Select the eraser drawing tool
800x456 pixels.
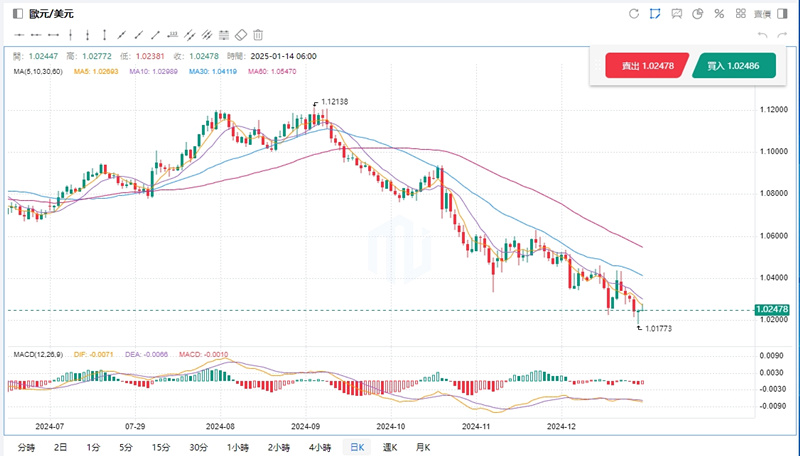[x=240, y=35]
